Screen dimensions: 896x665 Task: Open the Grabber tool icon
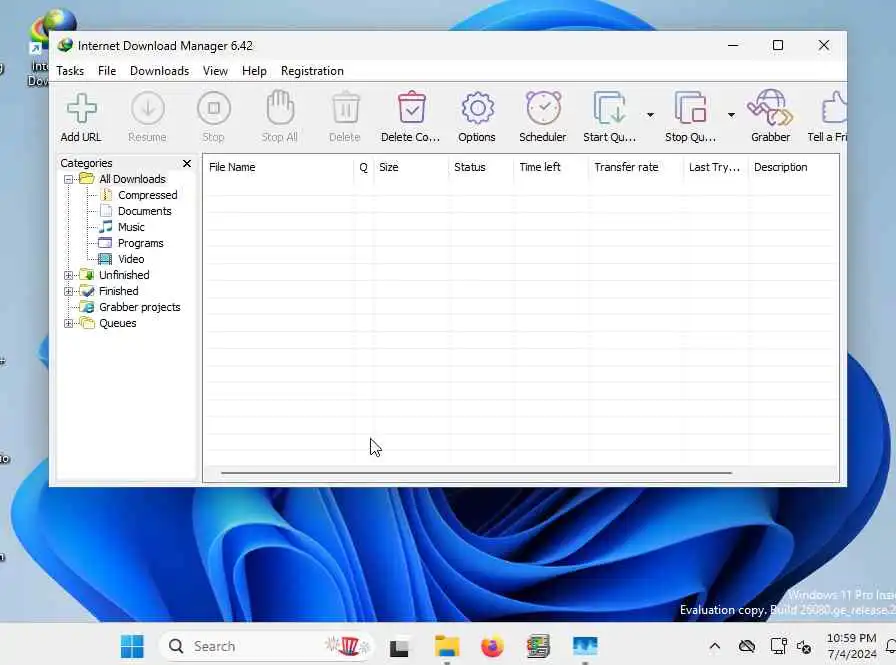tap(770, 107)
